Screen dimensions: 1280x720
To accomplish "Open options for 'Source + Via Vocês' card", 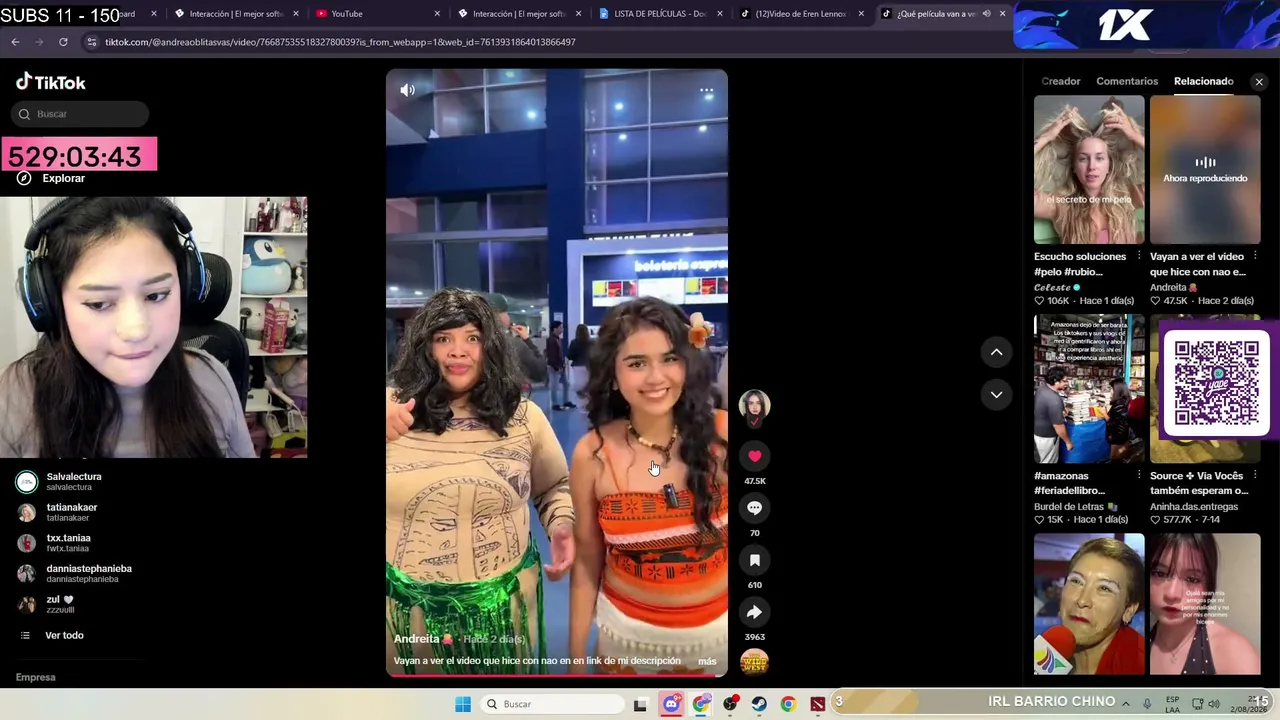I will tap(1255, 476).
